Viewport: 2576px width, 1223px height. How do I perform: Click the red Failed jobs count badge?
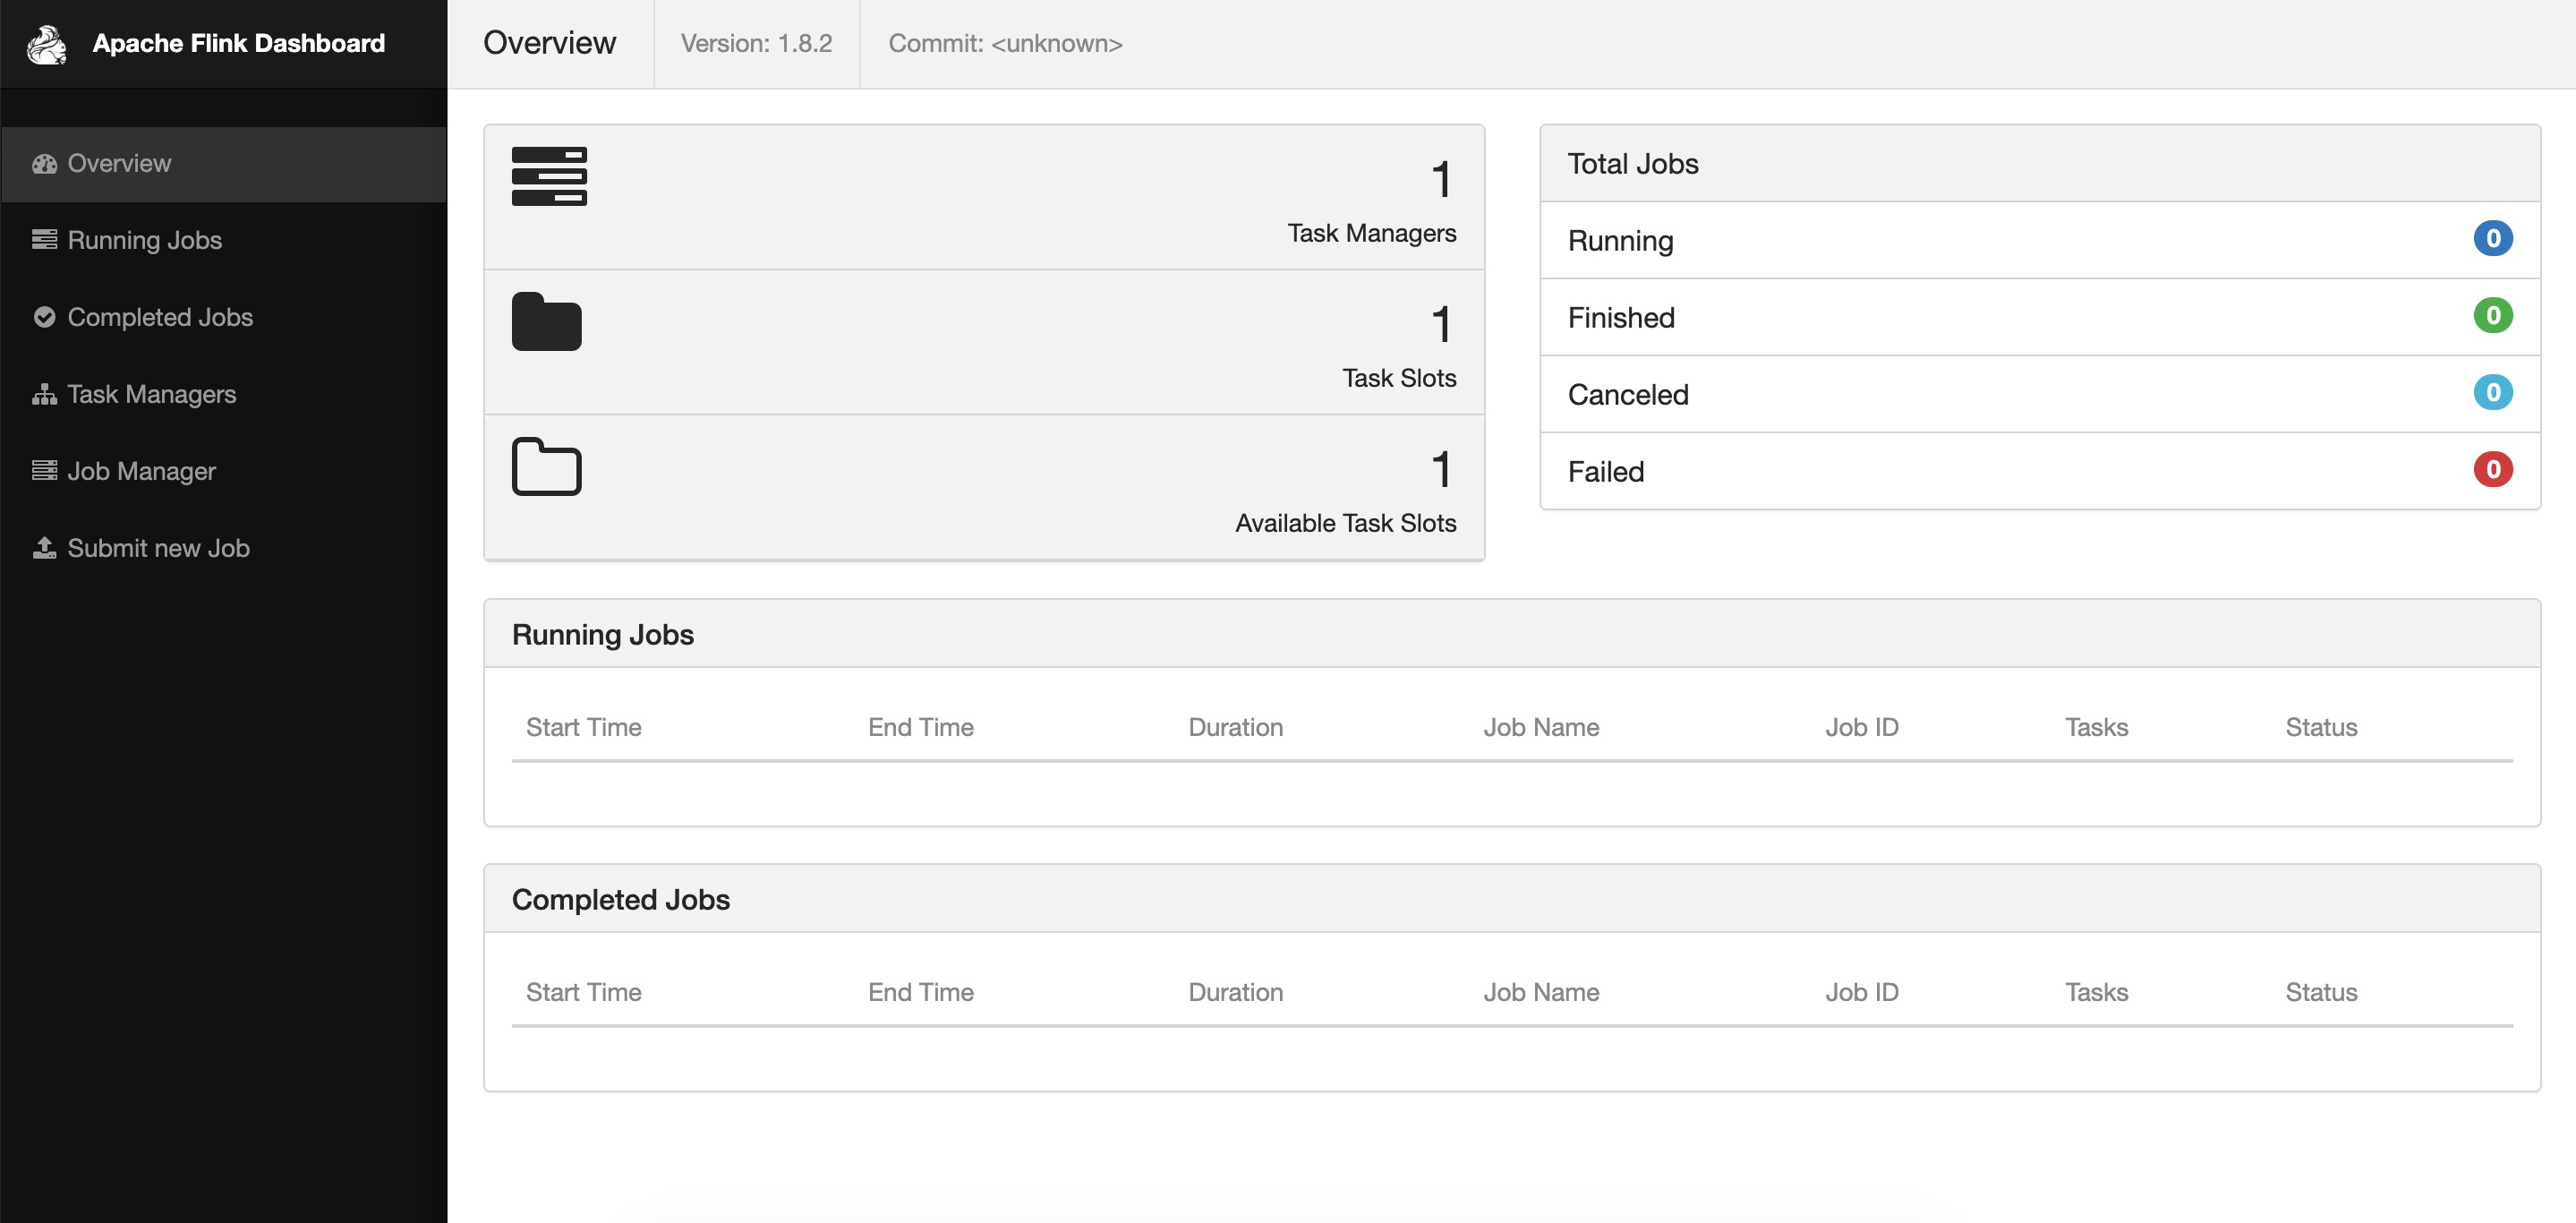pyautogui.click(x=2492, y=470)
